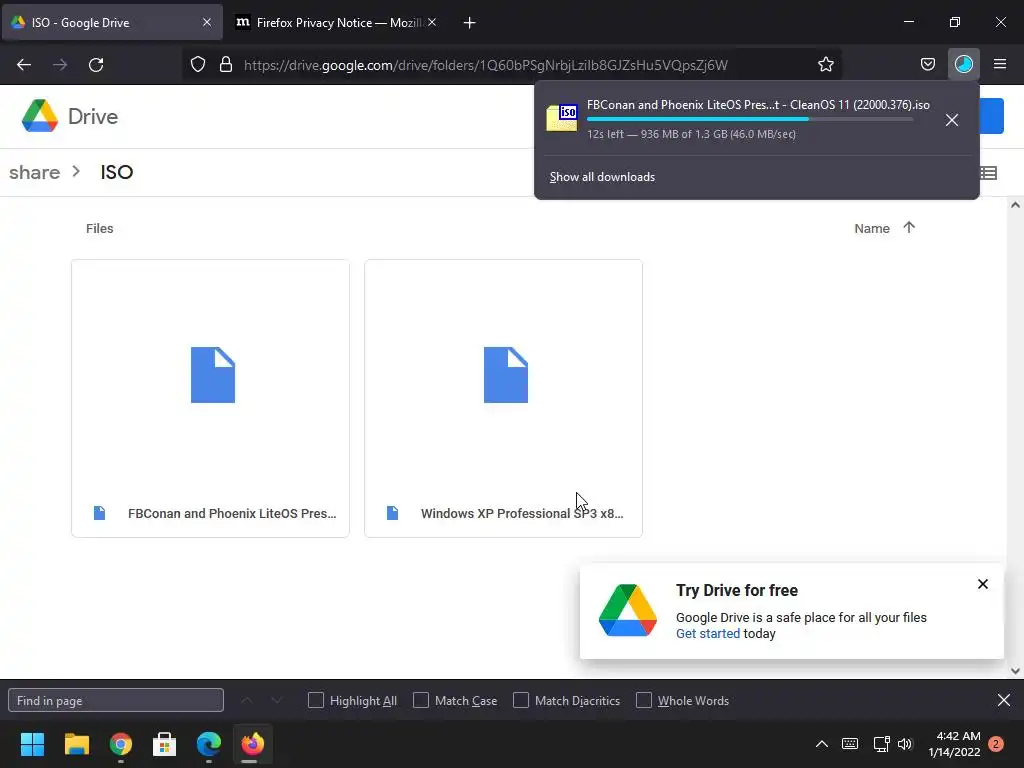Viewport: 1024px width, 768px height.
Task: Enable Match Case checkbox
Action: tap(421, 701)
